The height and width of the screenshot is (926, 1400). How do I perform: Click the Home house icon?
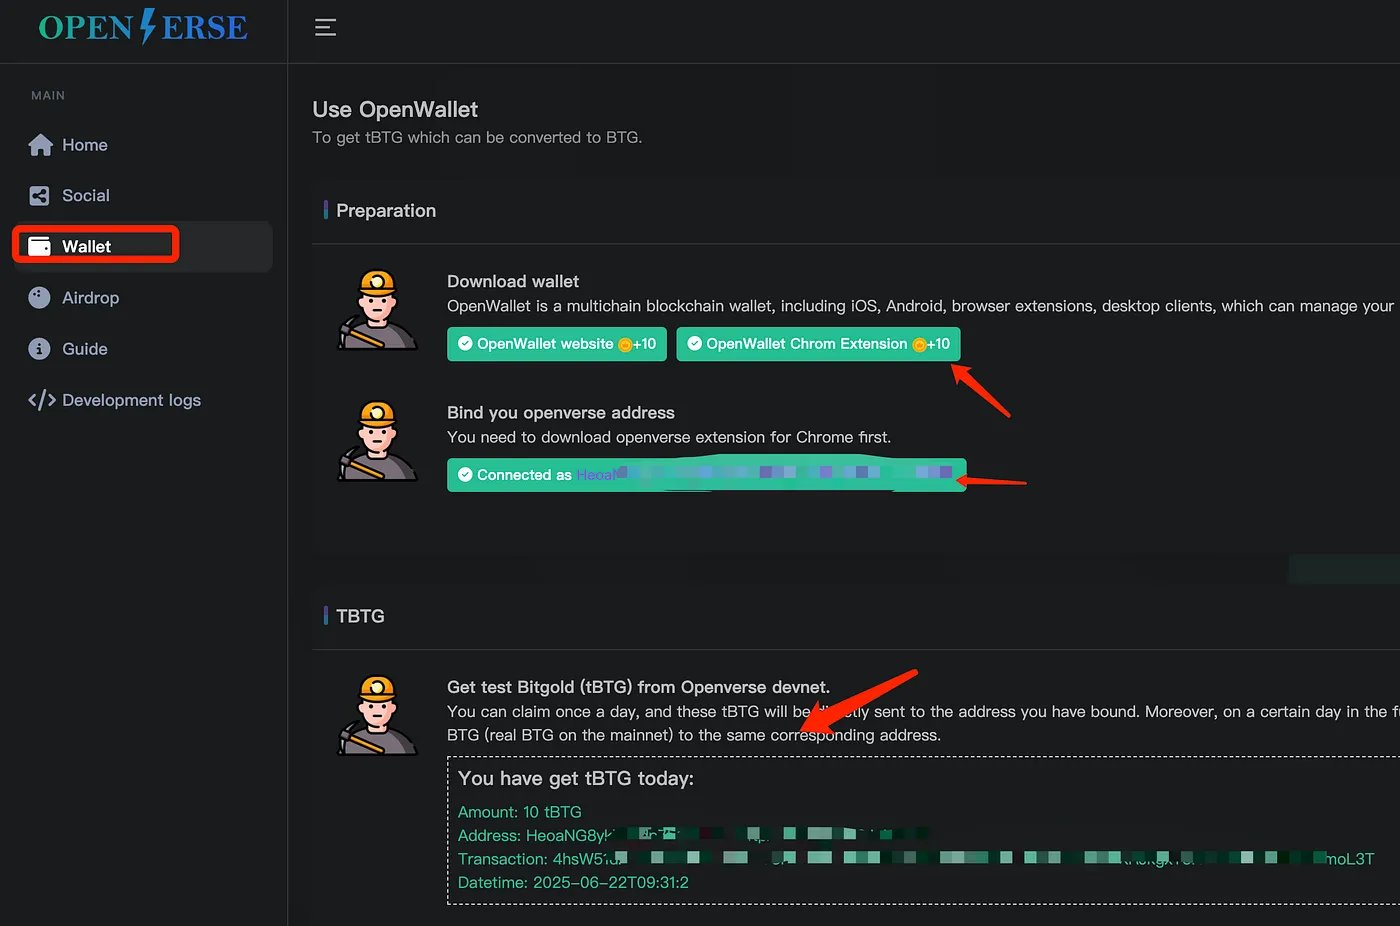point(40,145)
